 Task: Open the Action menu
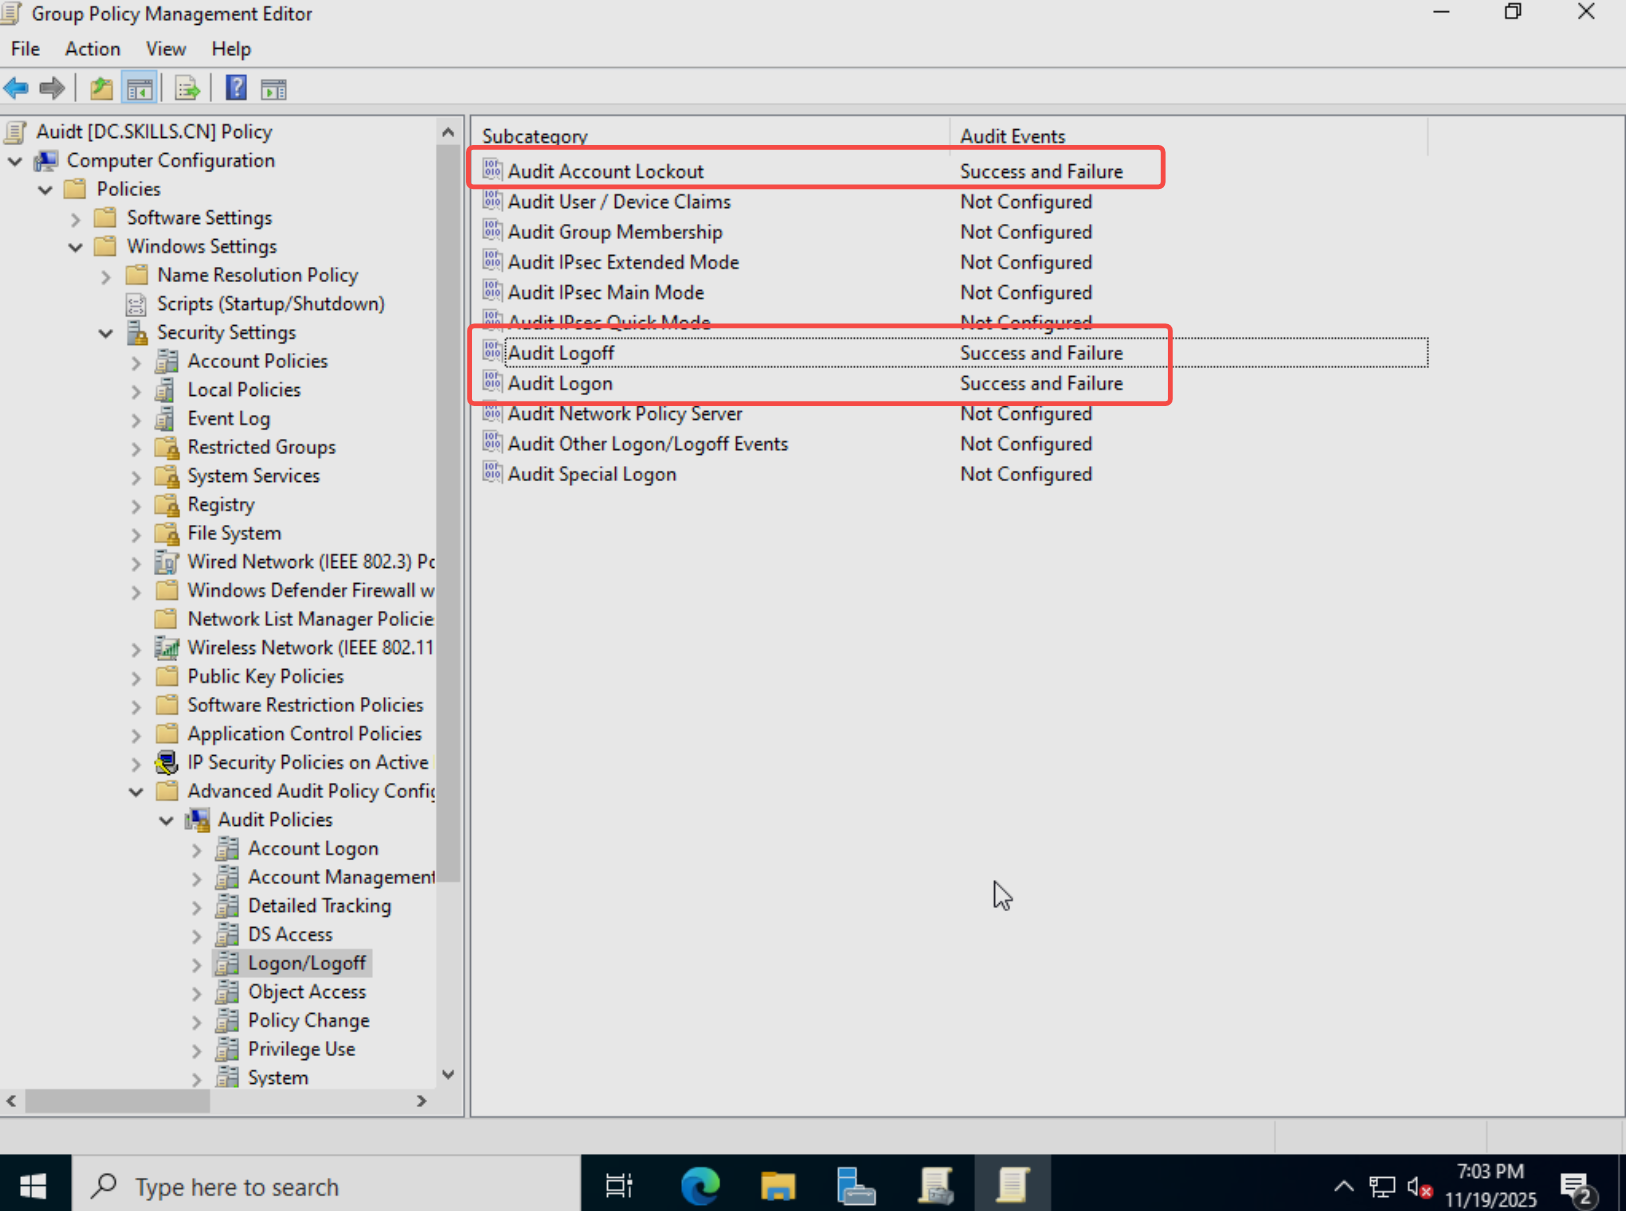[x=92, y=49]
